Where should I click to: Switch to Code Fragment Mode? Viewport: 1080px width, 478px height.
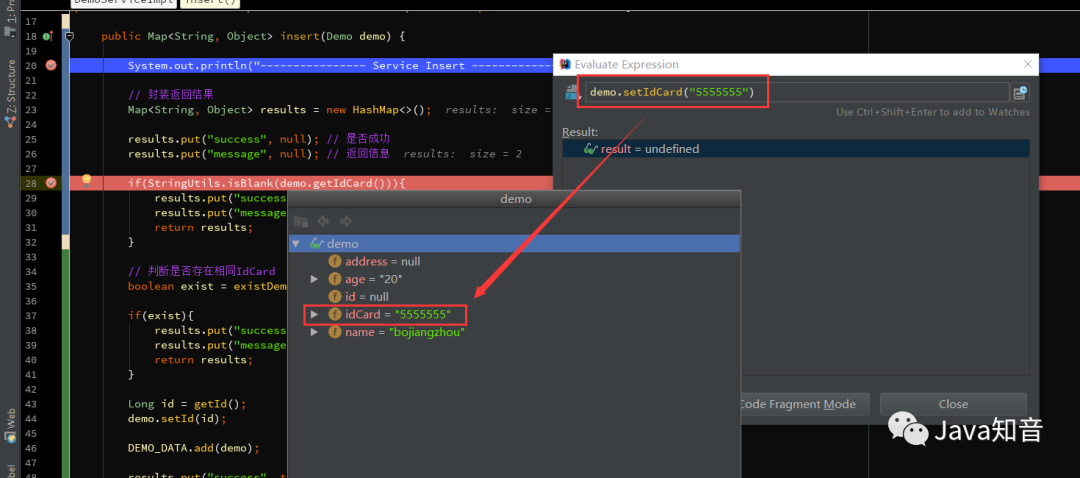coord(799,404)
